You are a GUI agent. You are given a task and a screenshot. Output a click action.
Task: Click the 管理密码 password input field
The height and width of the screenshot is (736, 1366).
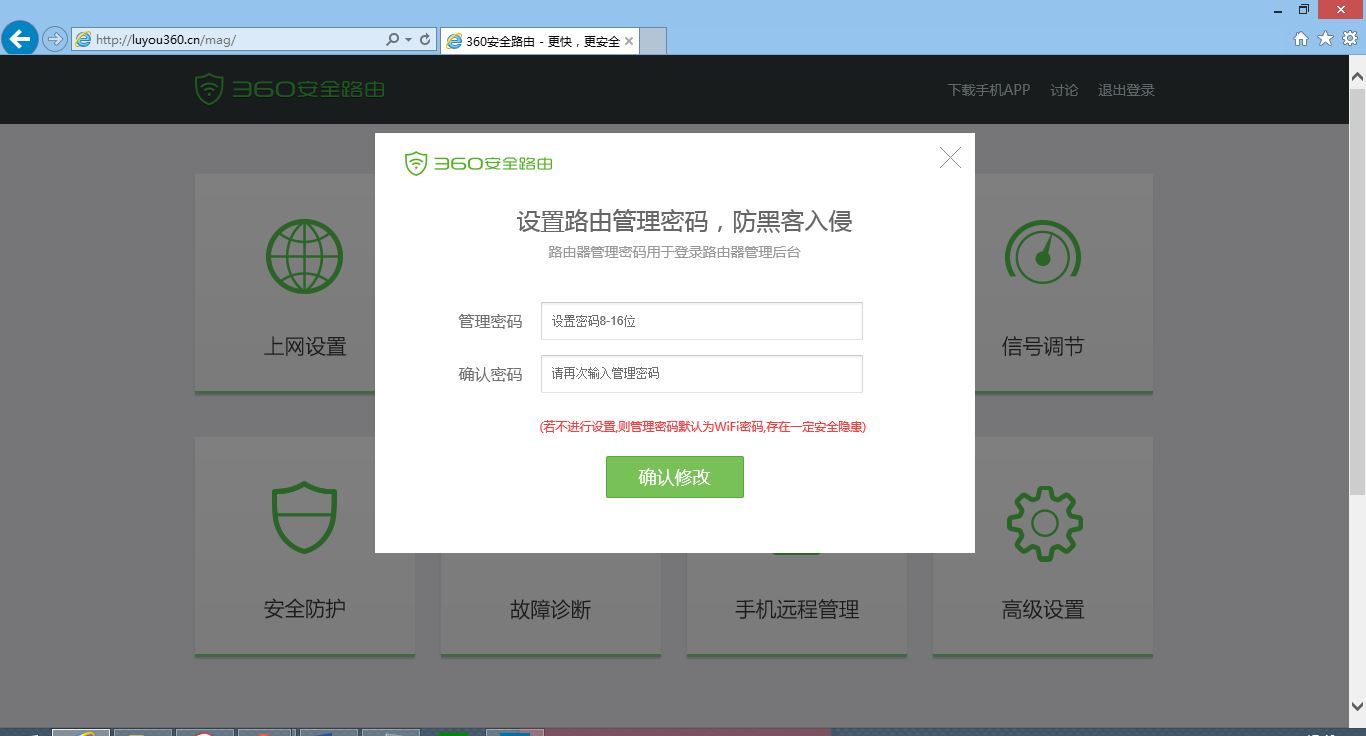pyautogui.click(x=701, y=321)
